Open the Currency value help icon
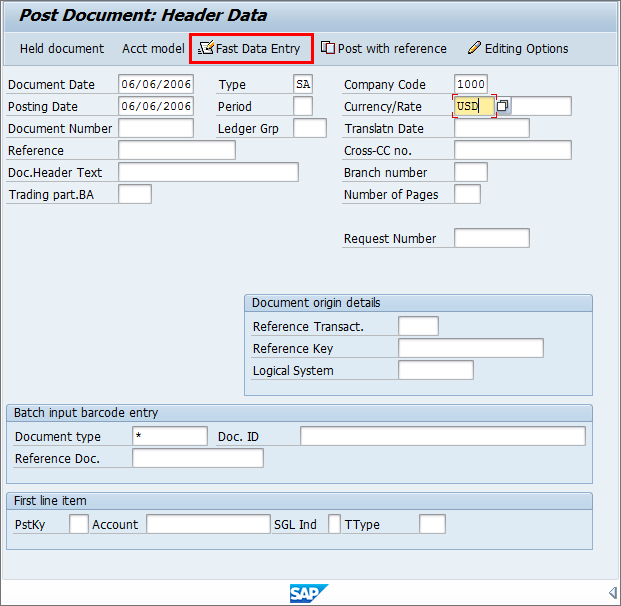The height and width of the screenshot is (606, 621). point(503,106)
